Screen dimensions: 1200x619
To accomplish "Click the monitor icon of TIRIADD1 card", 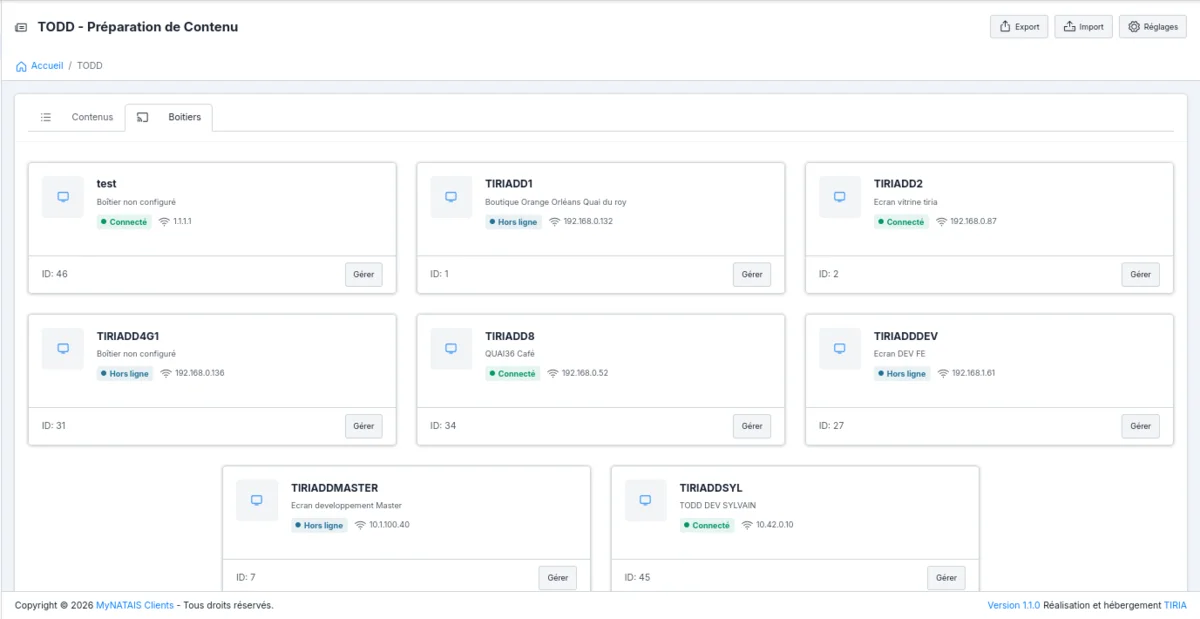I will [451, 197].
